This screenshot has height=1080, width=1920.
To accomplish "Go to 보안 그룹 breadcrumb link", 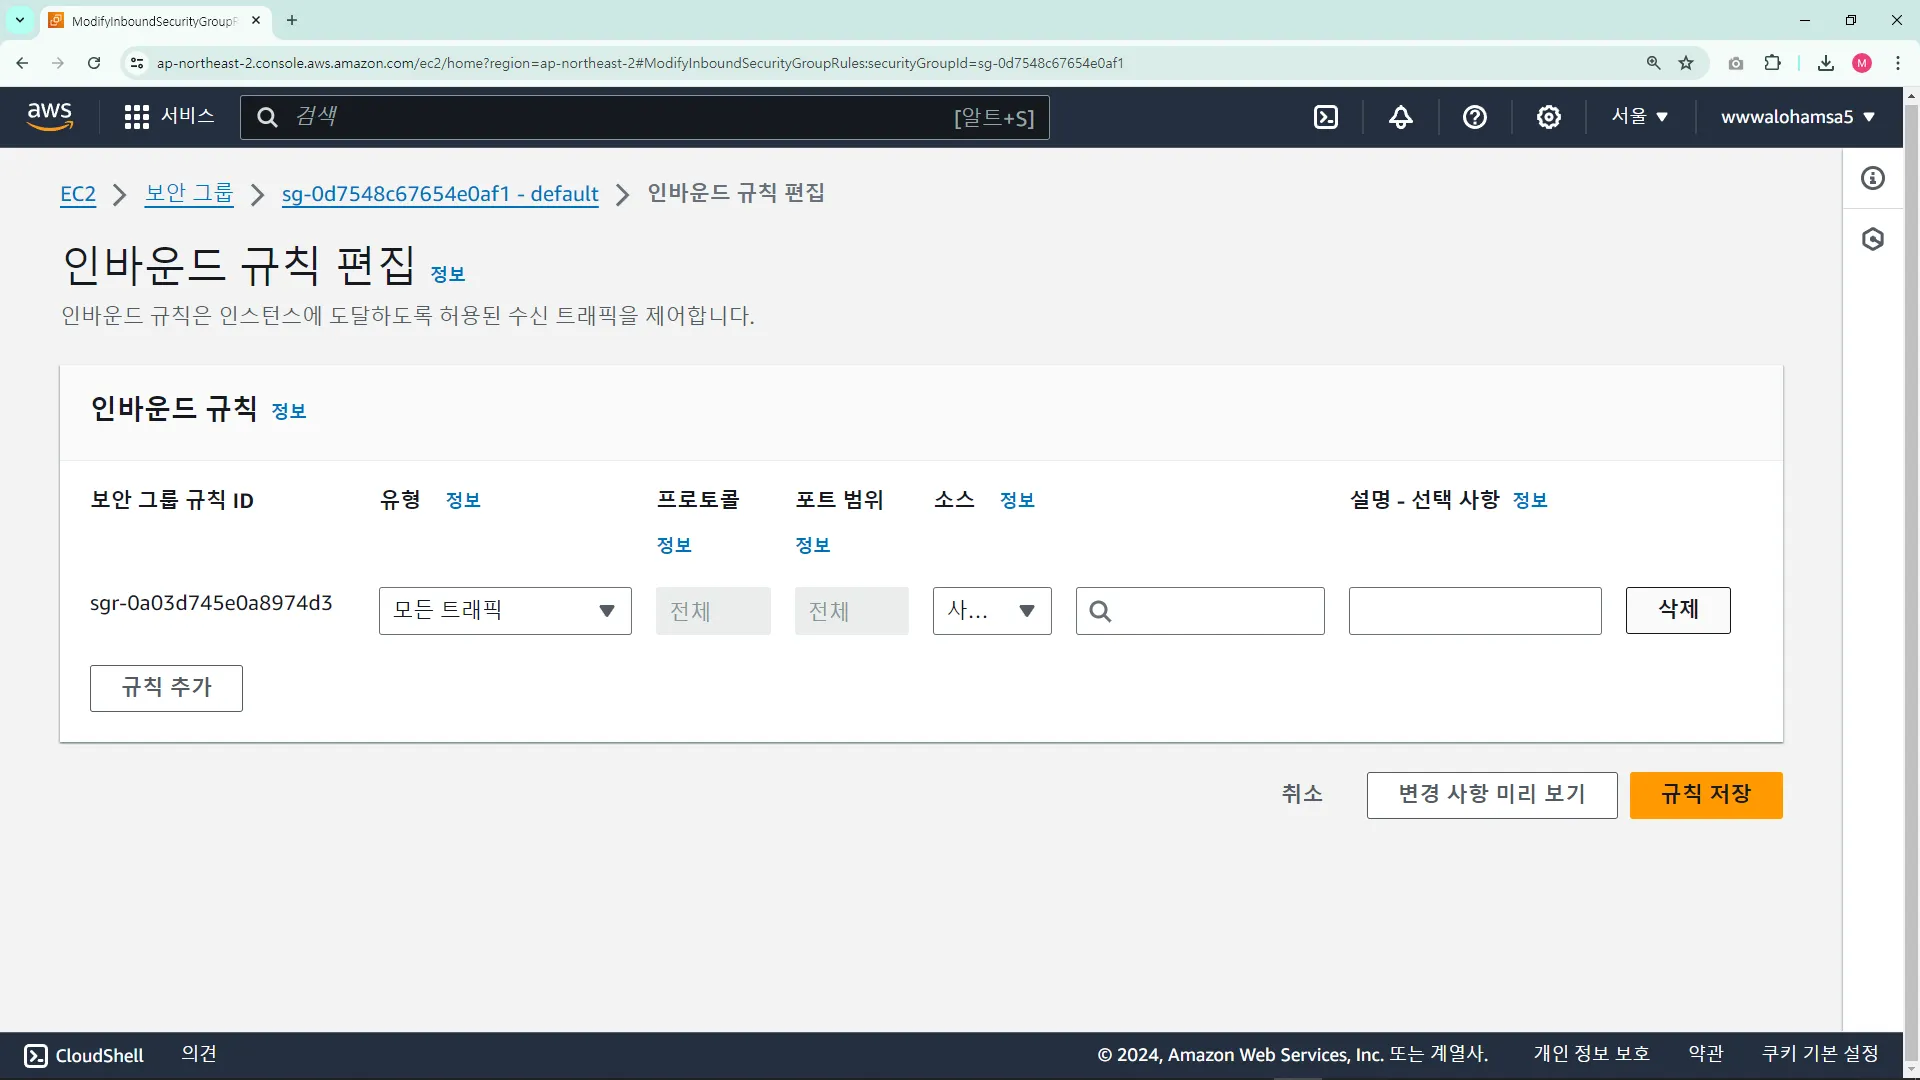I will click(189, 194).
